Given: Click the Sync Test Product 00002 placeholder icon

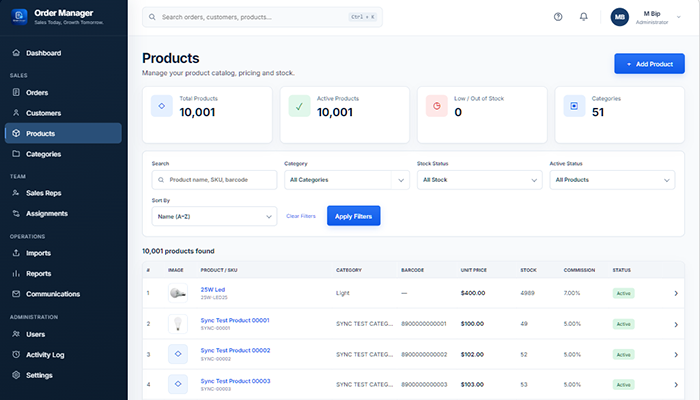Looking at the screenshot, I should point(178,354).
